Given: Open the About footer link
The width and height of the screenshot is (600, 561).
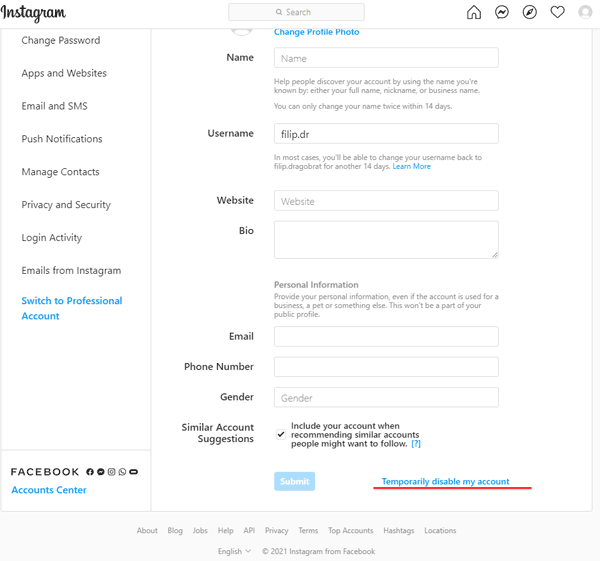Looking at the screenshot, I should (147, 530).
